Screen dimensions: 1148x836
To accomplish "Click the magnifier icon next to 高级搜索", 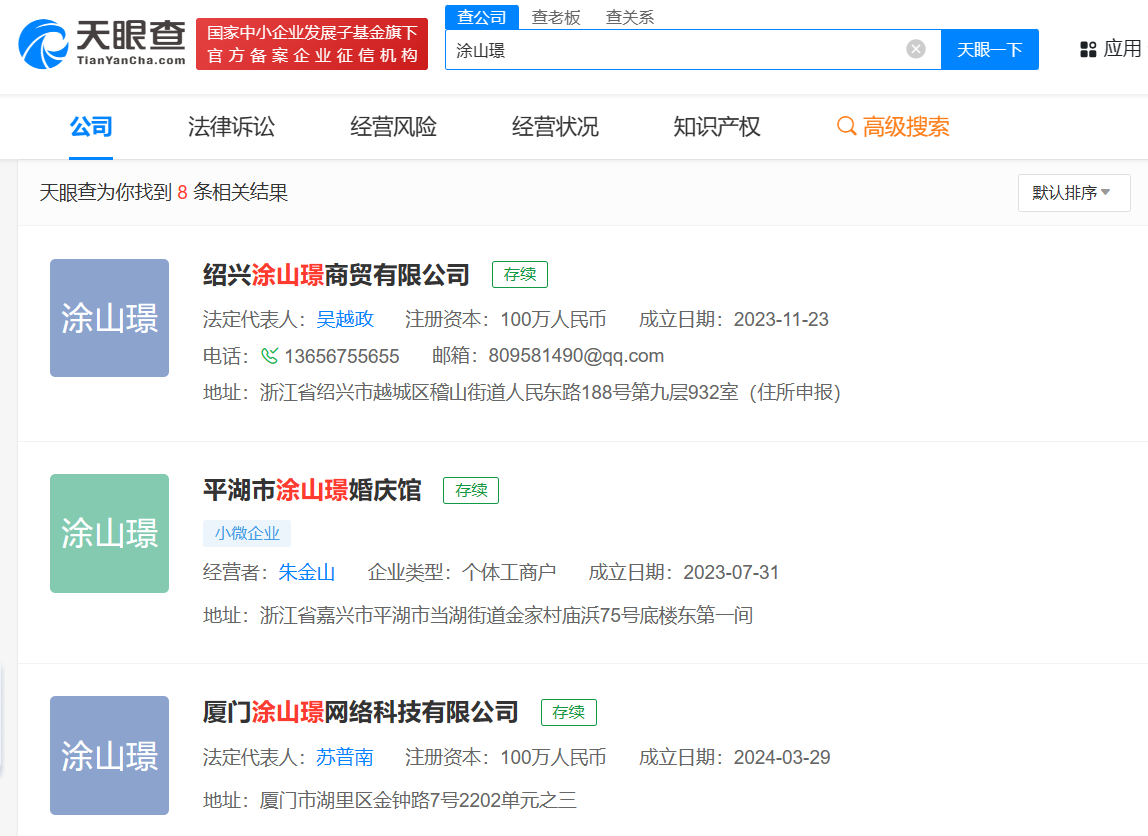I will 846,127.
